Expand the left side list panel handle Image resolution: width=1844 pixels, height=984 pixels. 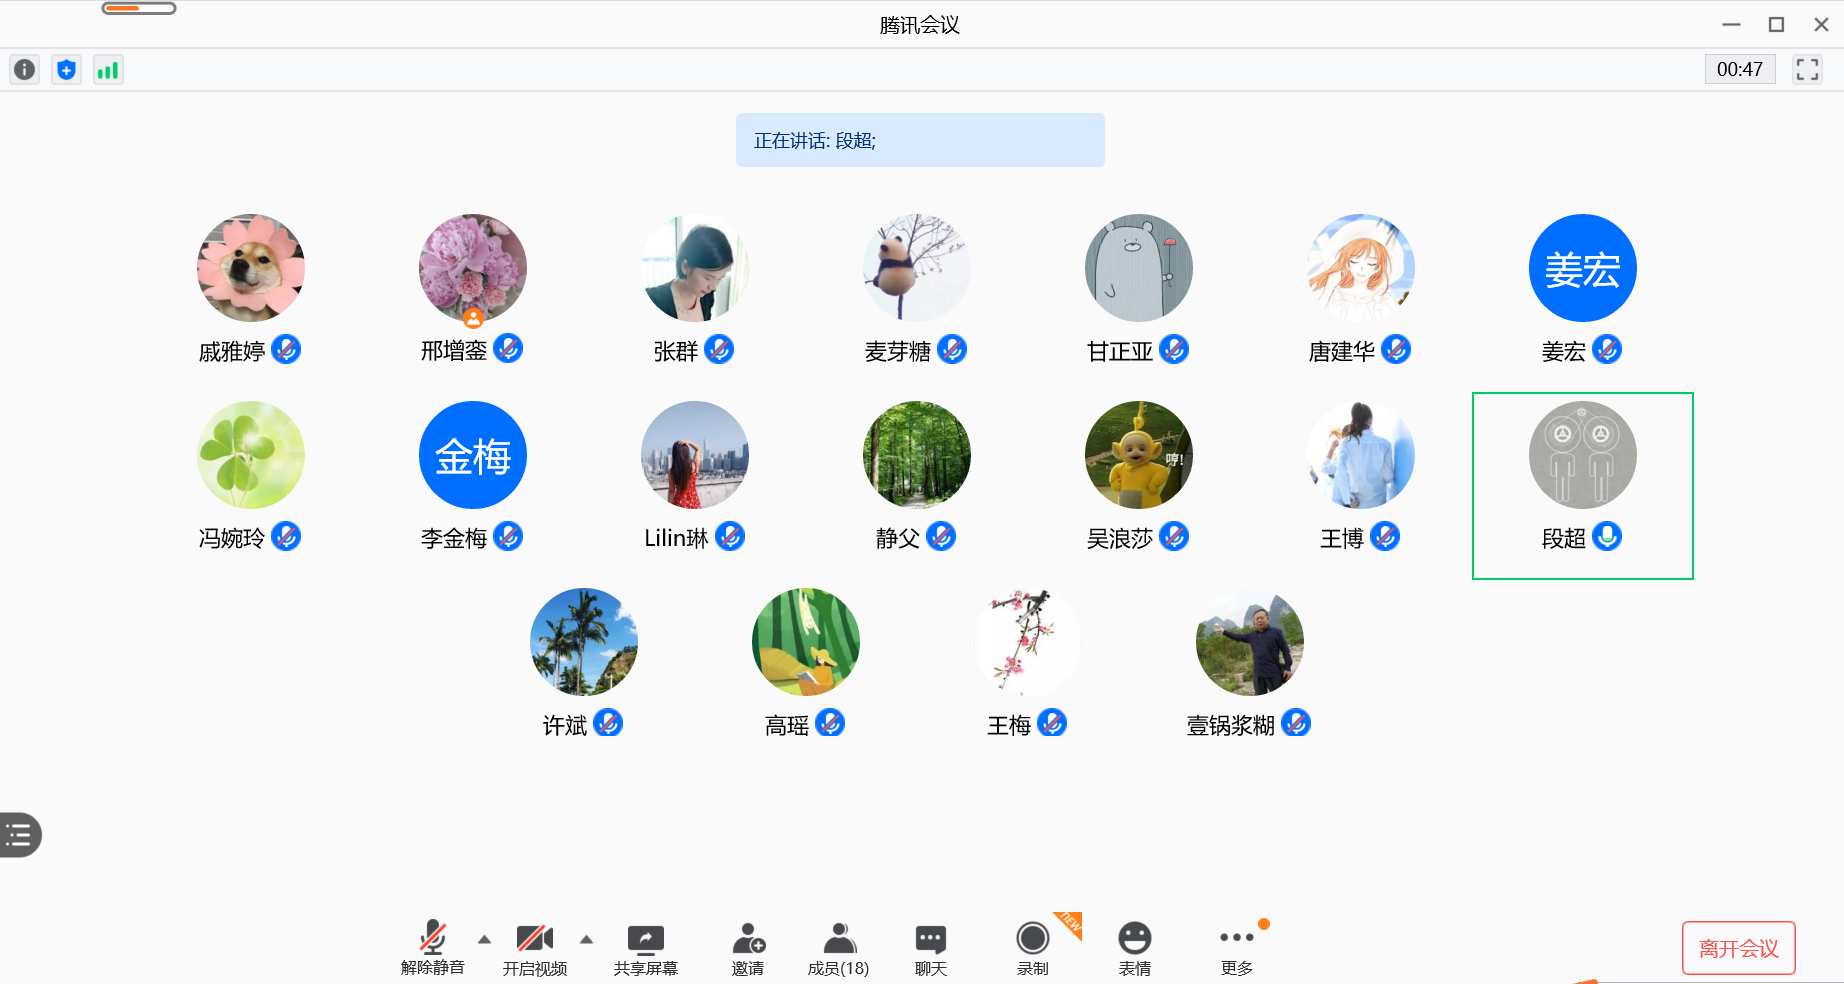(x=19, y=835)
